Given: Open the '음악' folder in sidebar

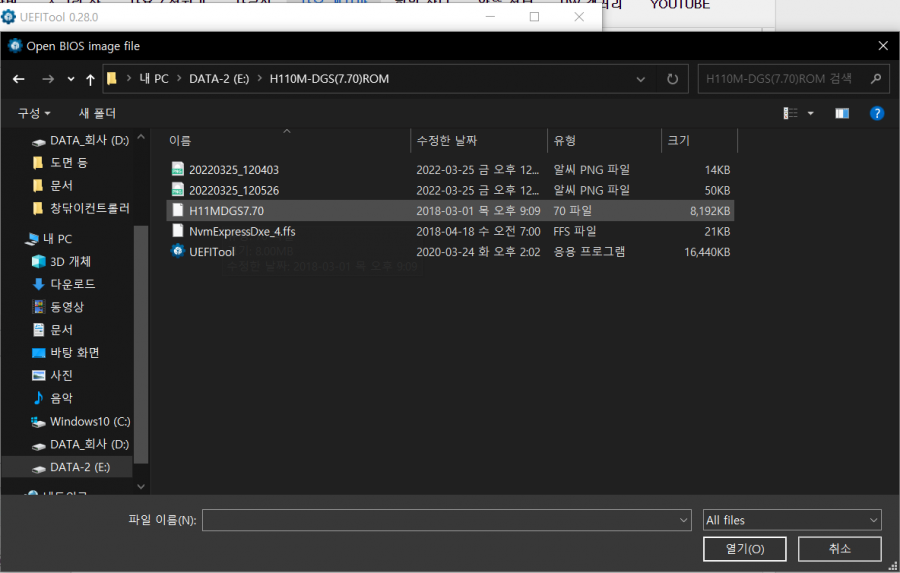Looking at the screenshot, I should [x=61, y=398].
